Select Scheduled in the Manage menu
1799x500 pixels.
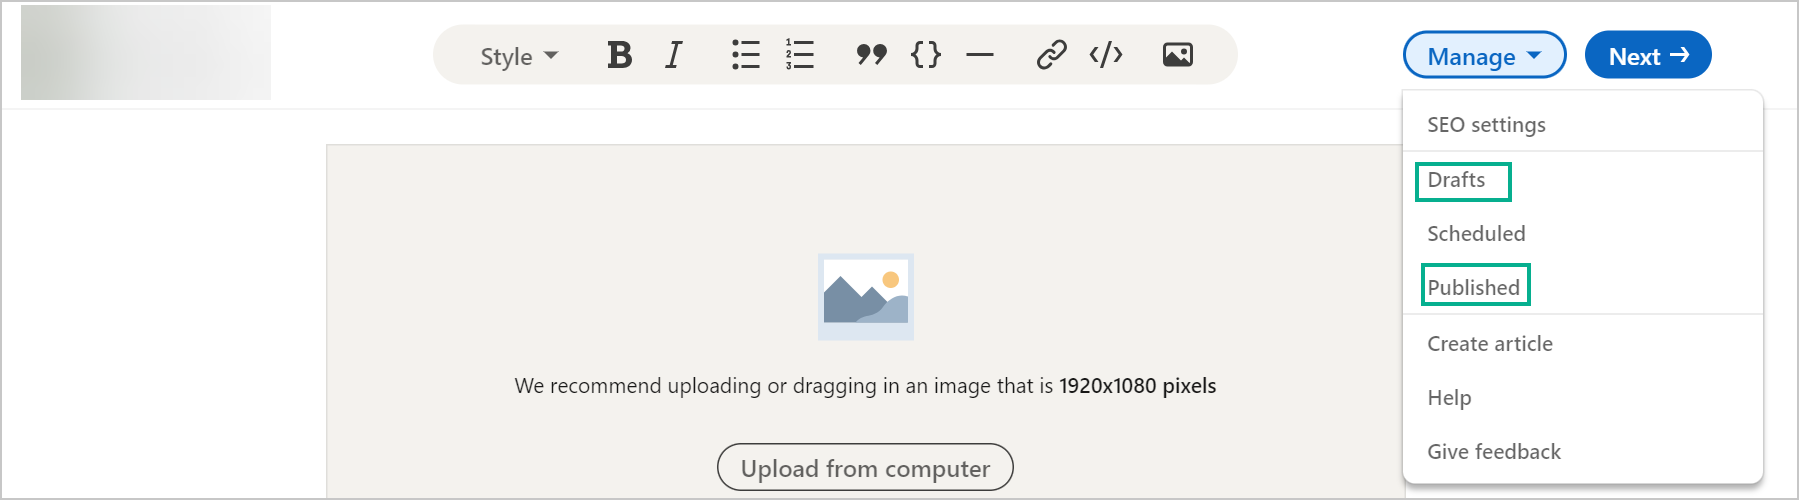pos(1582,234)
